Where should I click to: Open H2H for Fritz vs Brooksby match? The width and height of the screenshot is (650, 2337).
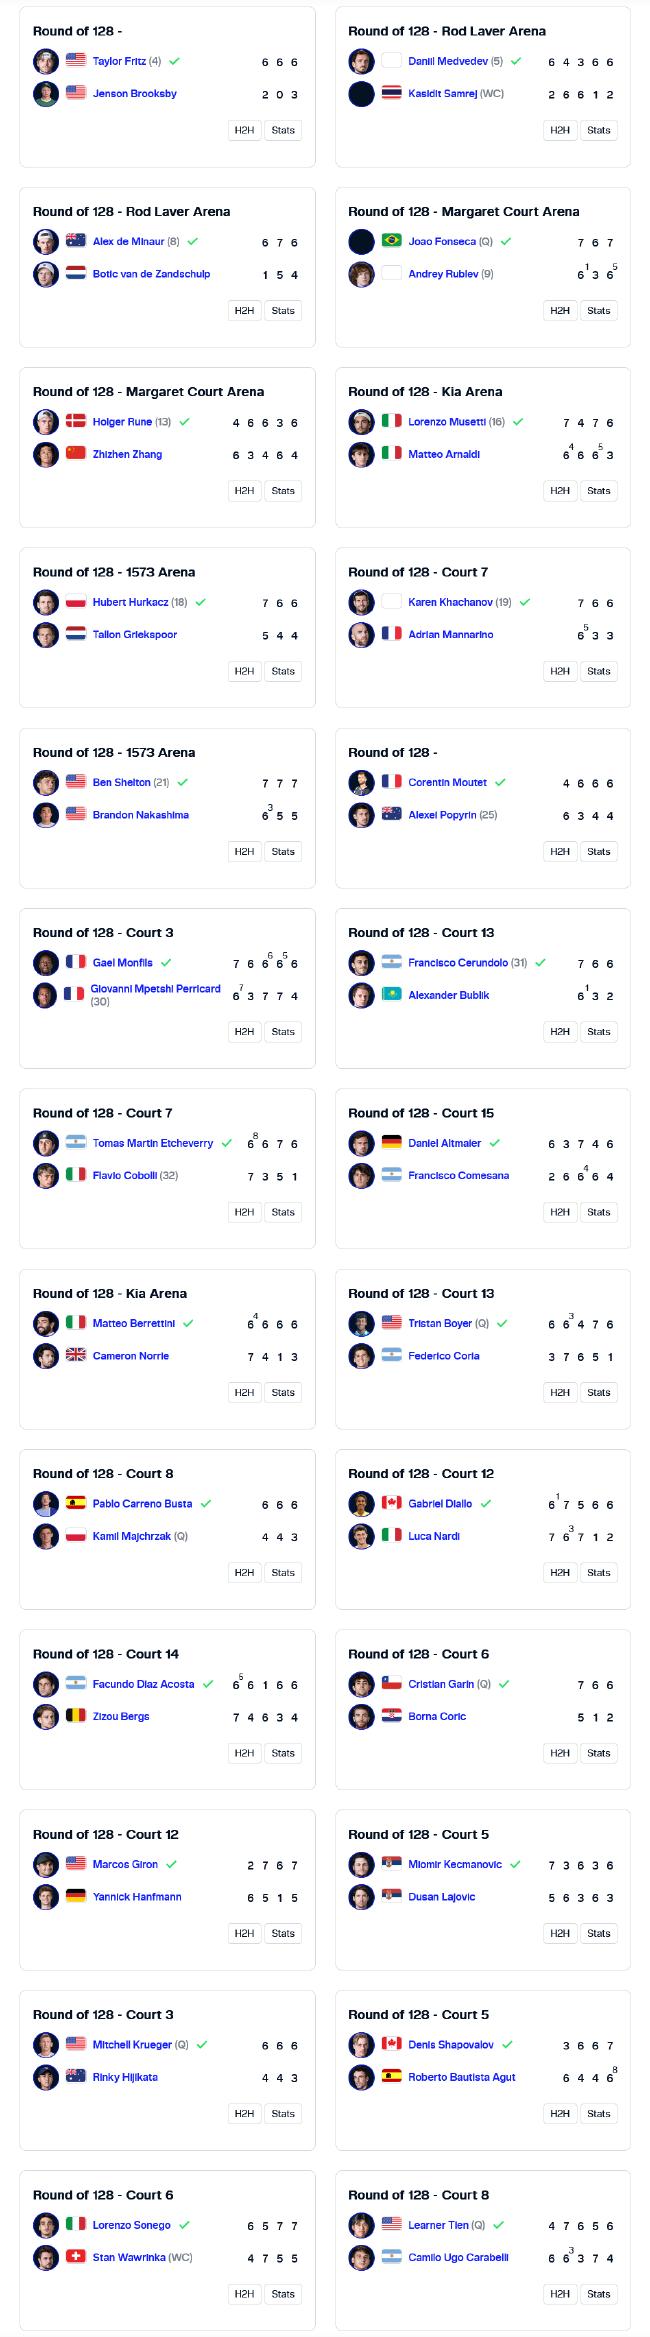pyautogui.click(x=244, y=130)
